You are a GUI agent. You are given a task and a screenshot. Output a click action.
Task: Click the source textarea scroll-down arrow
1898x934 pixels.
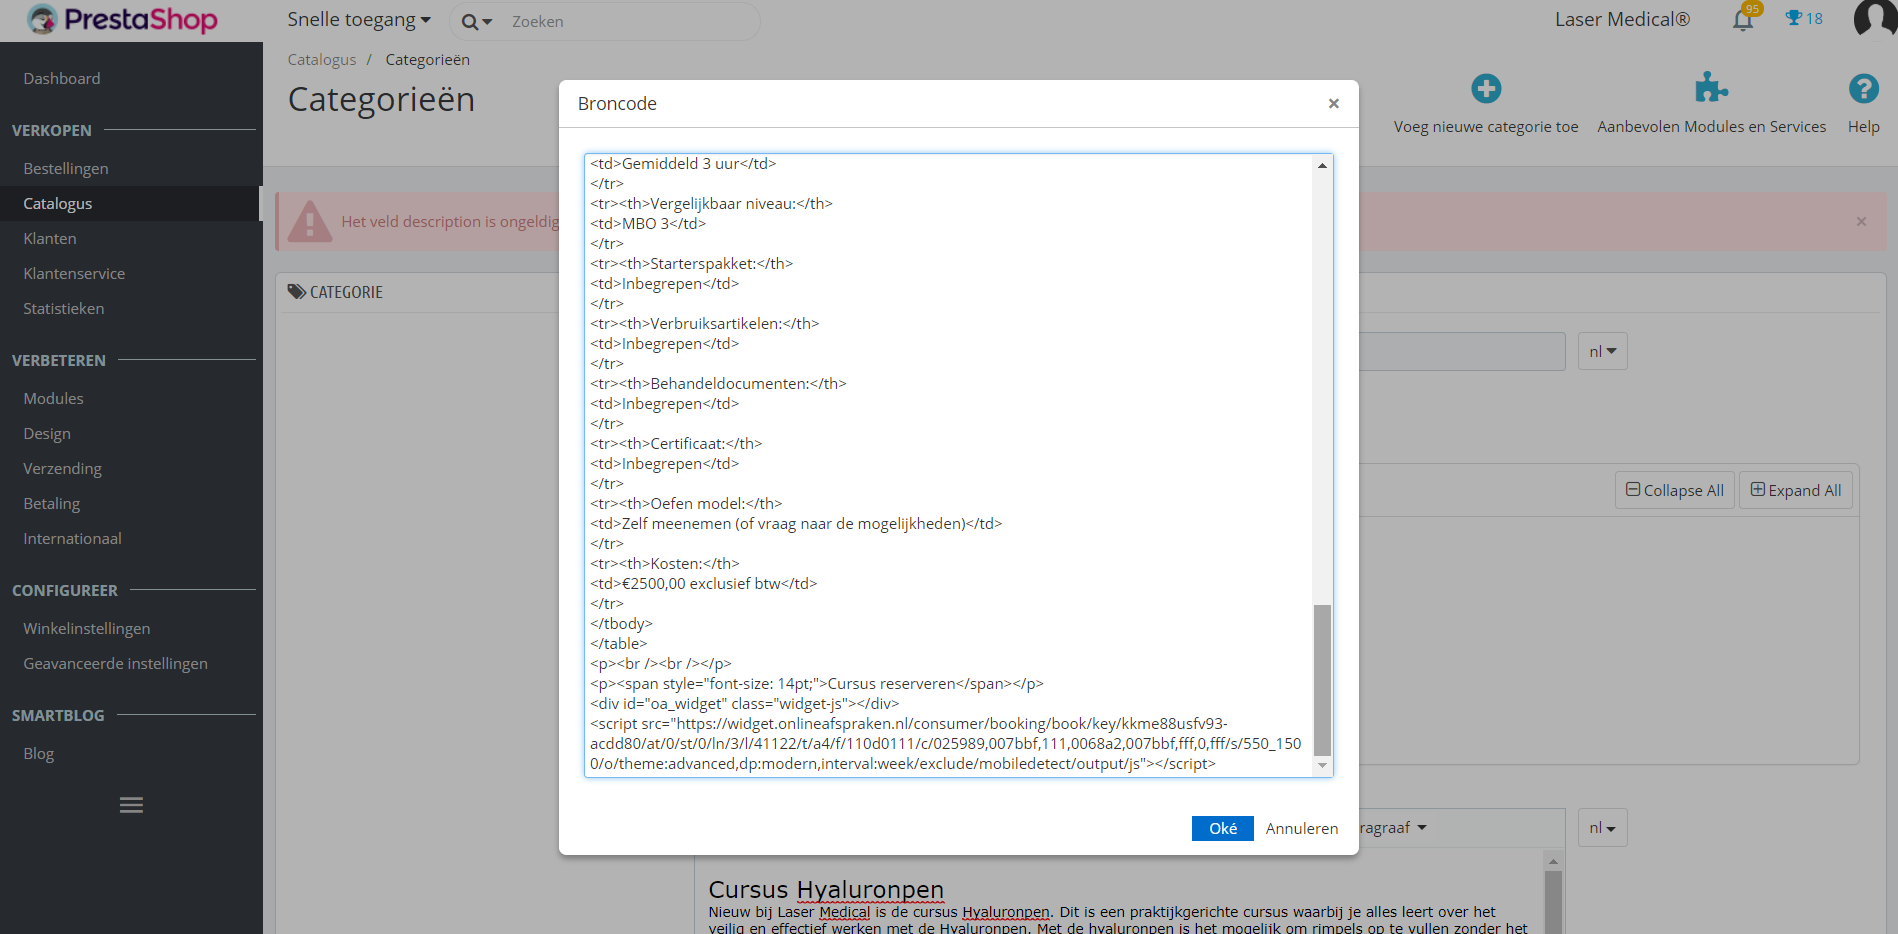pyautogui.click(x=1322, y=766)
